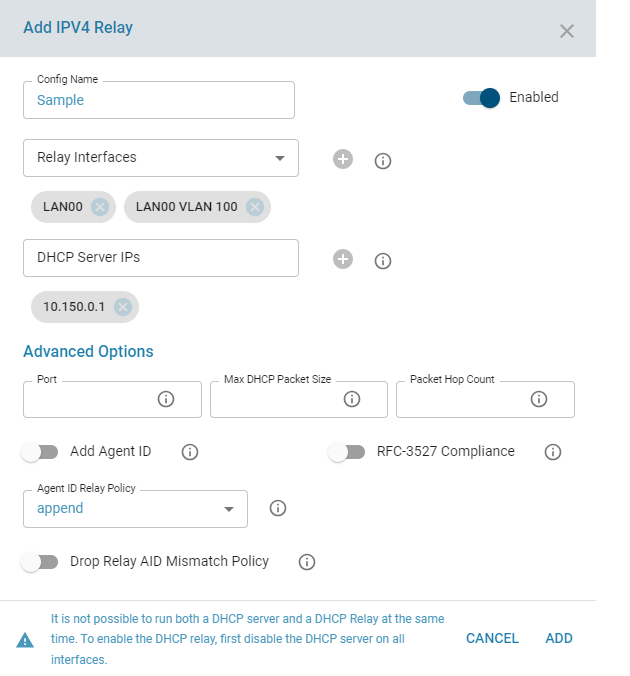Click the CANCEL button

coord(492,638)
